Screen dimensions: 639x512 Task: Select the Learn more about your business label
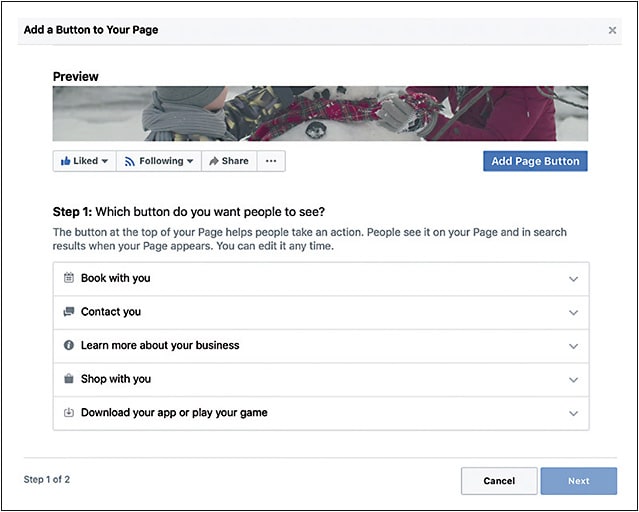160,345
